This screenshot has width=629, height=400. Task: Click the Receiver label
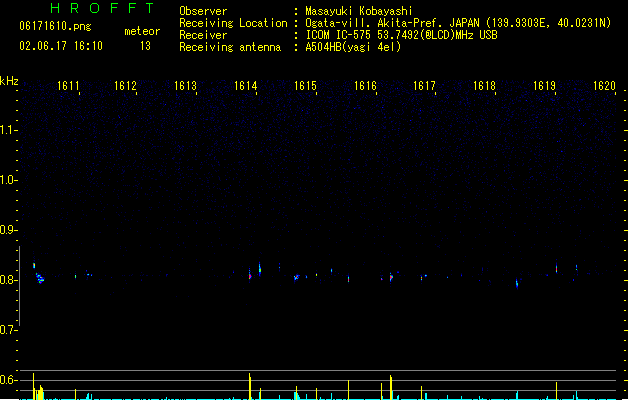[x=203, y=35]
